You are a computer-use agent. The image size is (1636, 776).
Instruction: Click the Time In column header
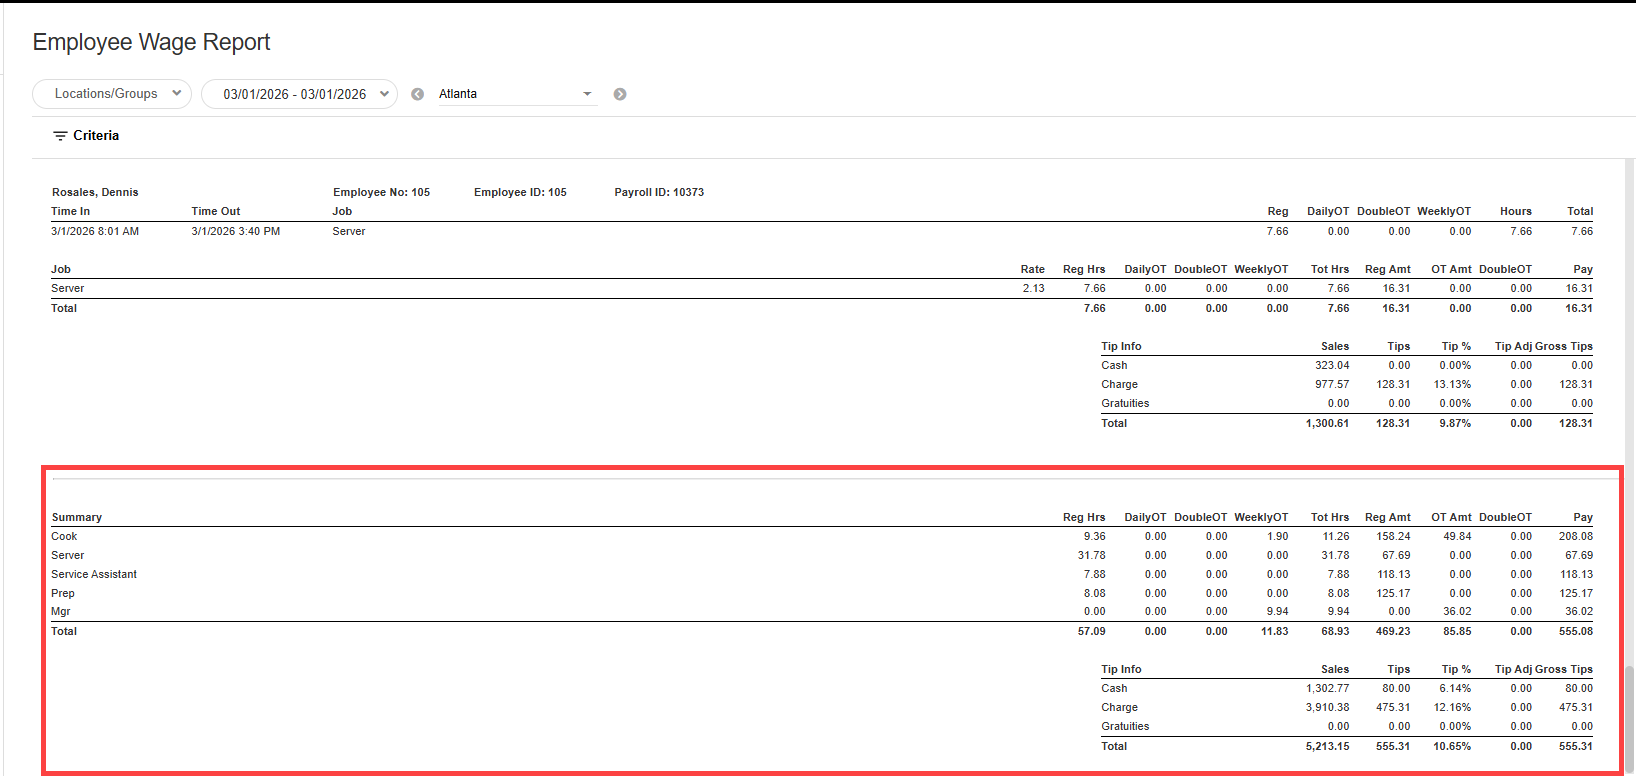[71, 211]
